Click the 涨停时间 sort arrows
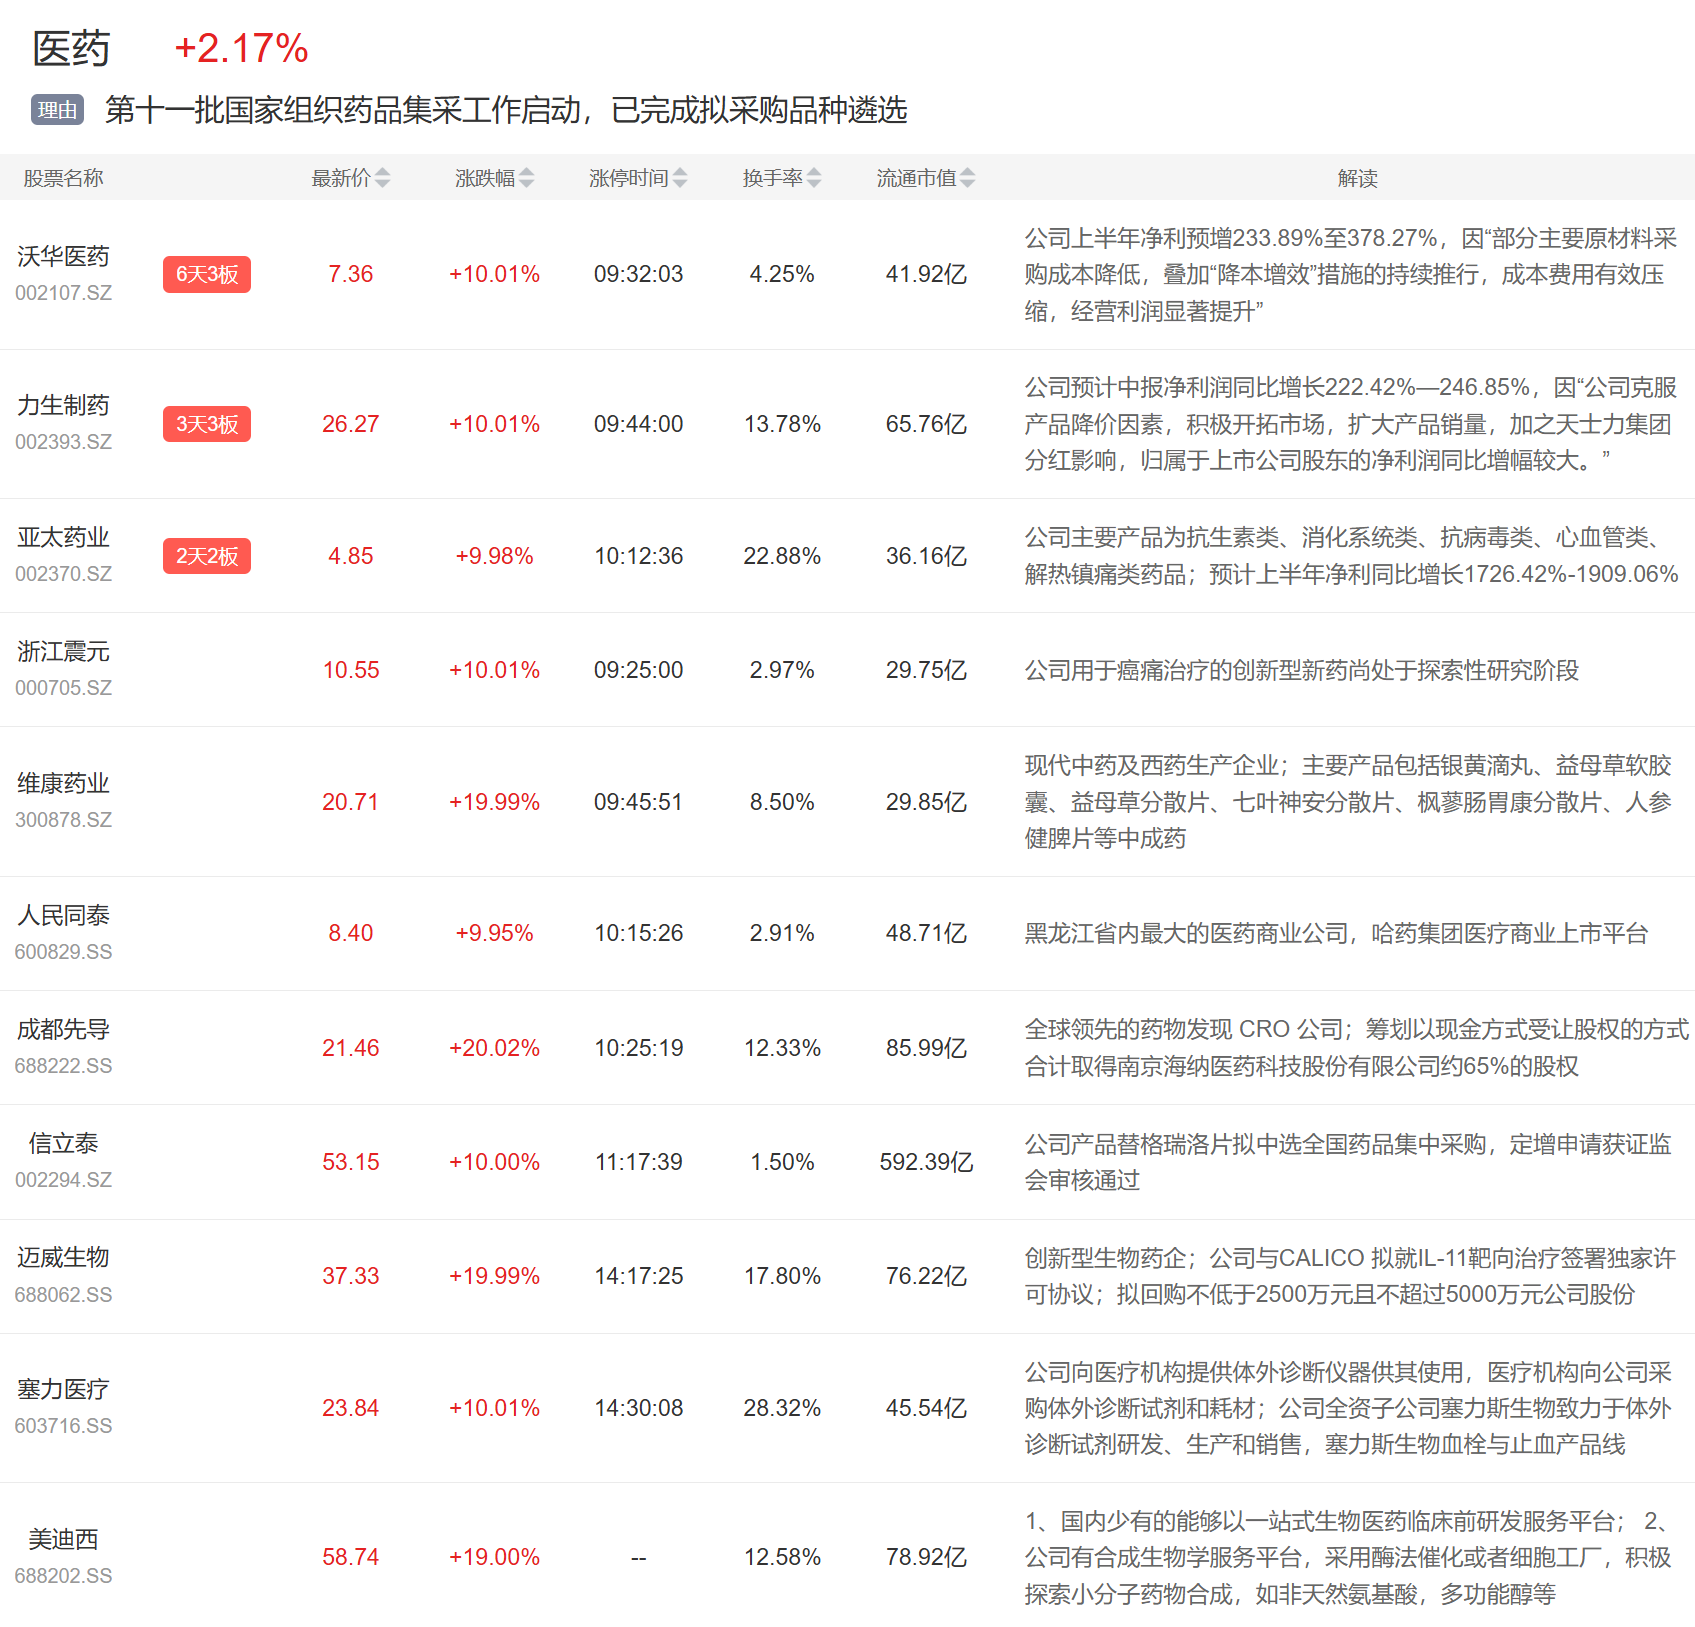Image resolution: width=1695 pixels, height=1627 pixels. [680, 178]
